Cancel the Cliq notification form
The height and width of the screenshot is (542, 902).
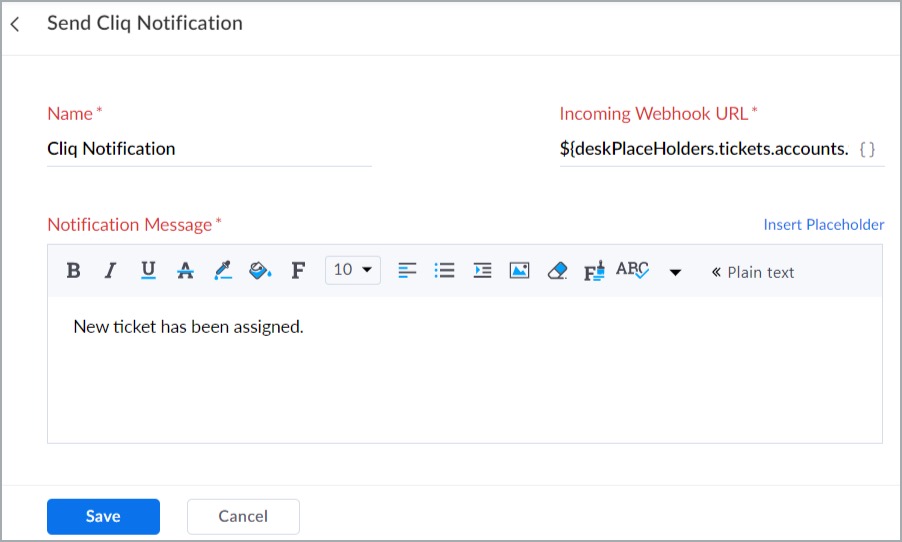coord(243,516)
